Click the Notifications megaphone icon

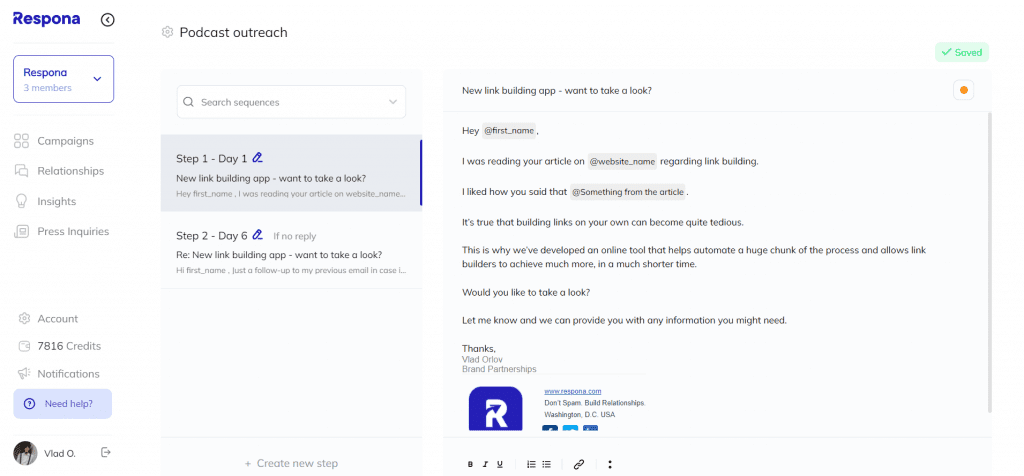(x=25, y=373)
